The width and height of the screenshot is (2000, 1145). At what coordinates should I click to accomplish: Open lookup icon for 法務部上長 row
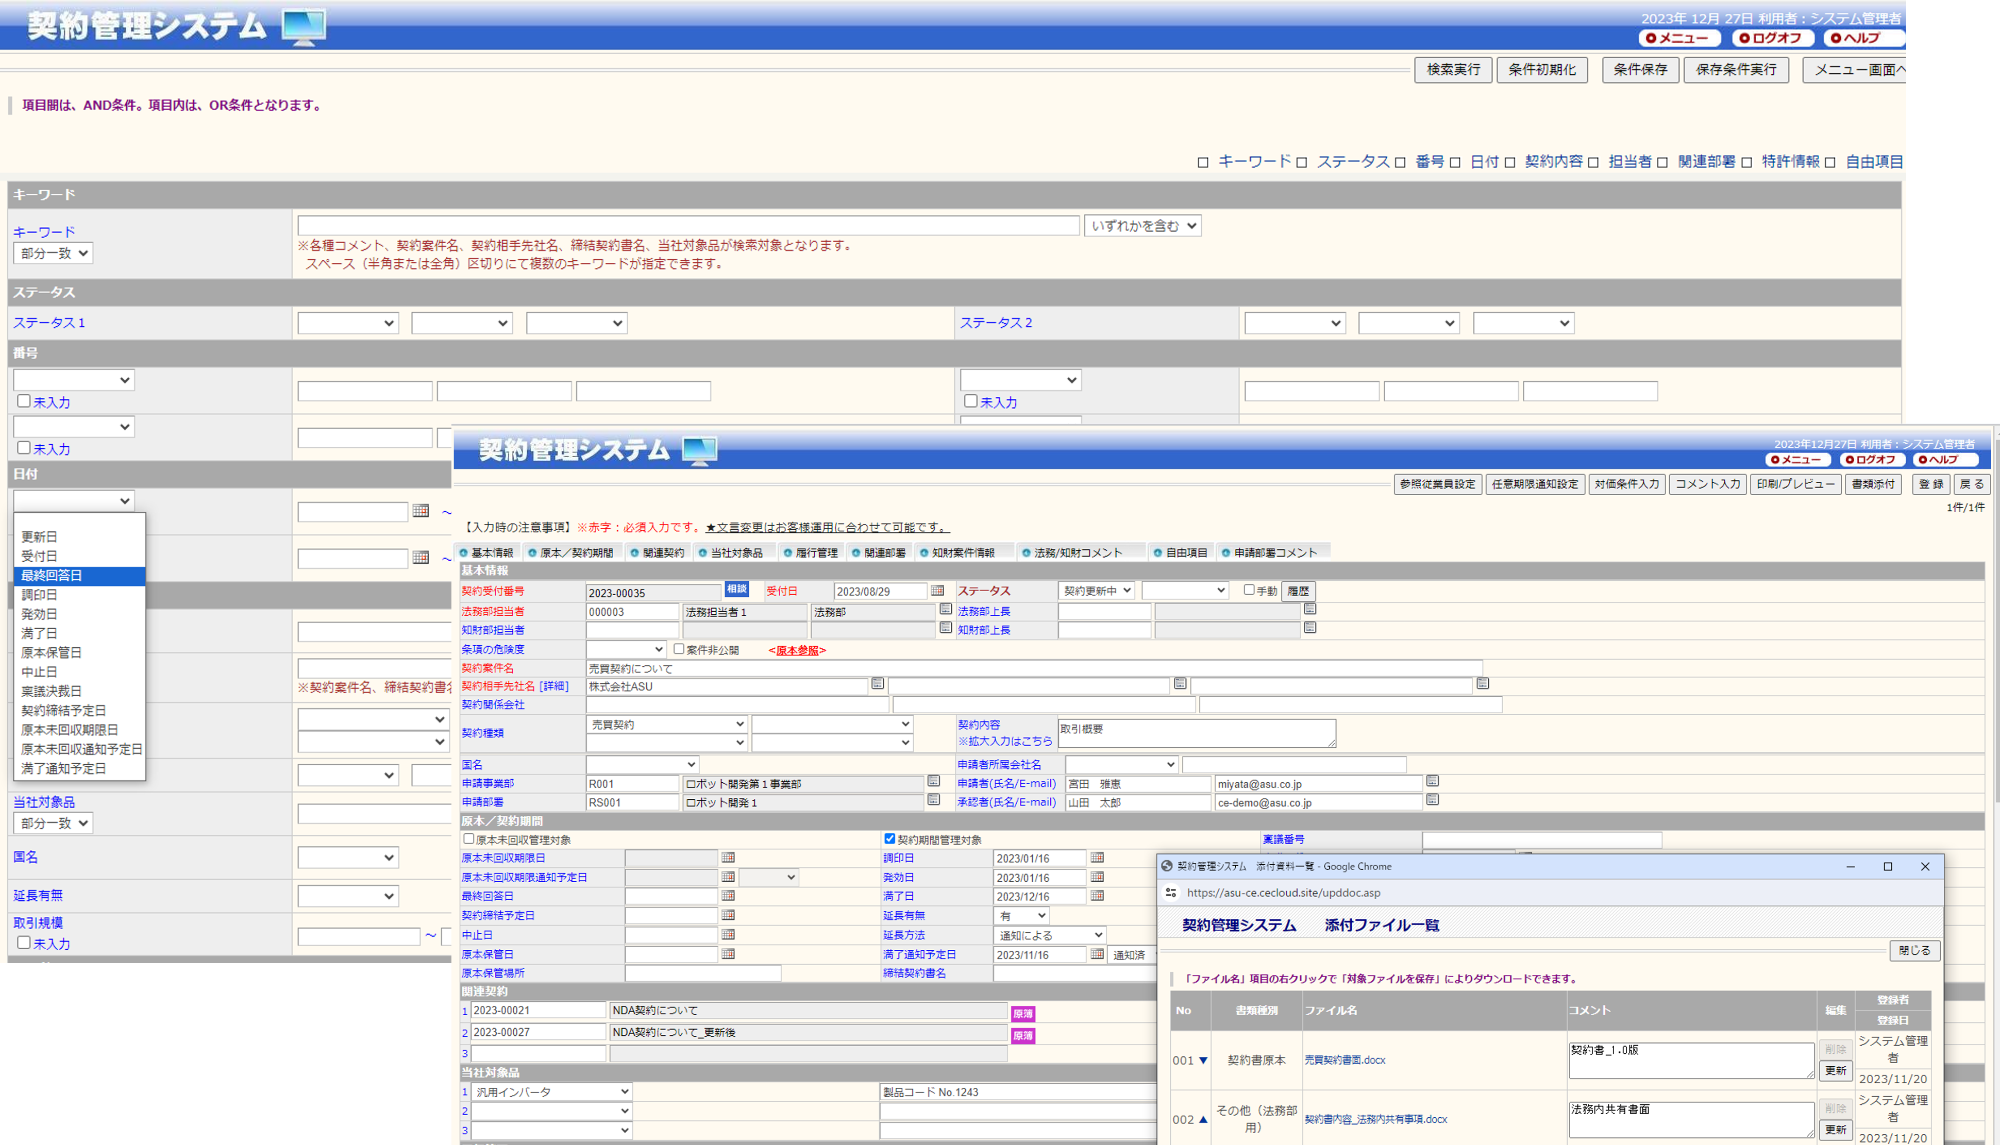(1310, 609)
